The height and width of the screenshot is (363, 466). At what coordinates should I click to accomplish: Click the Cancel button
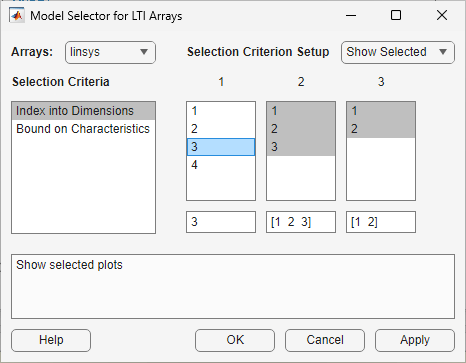pos(325,340)
